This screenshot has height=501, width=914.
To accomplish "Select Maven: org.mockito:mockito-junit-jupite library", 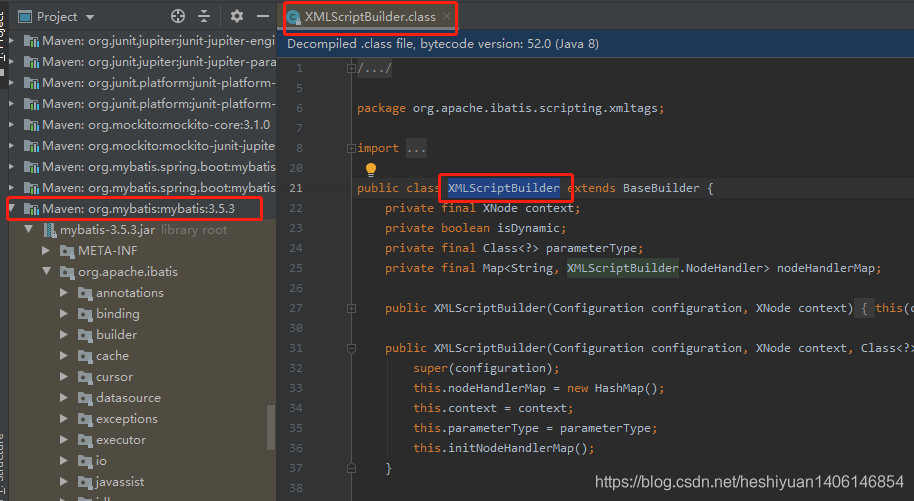I will click(159, 146).
